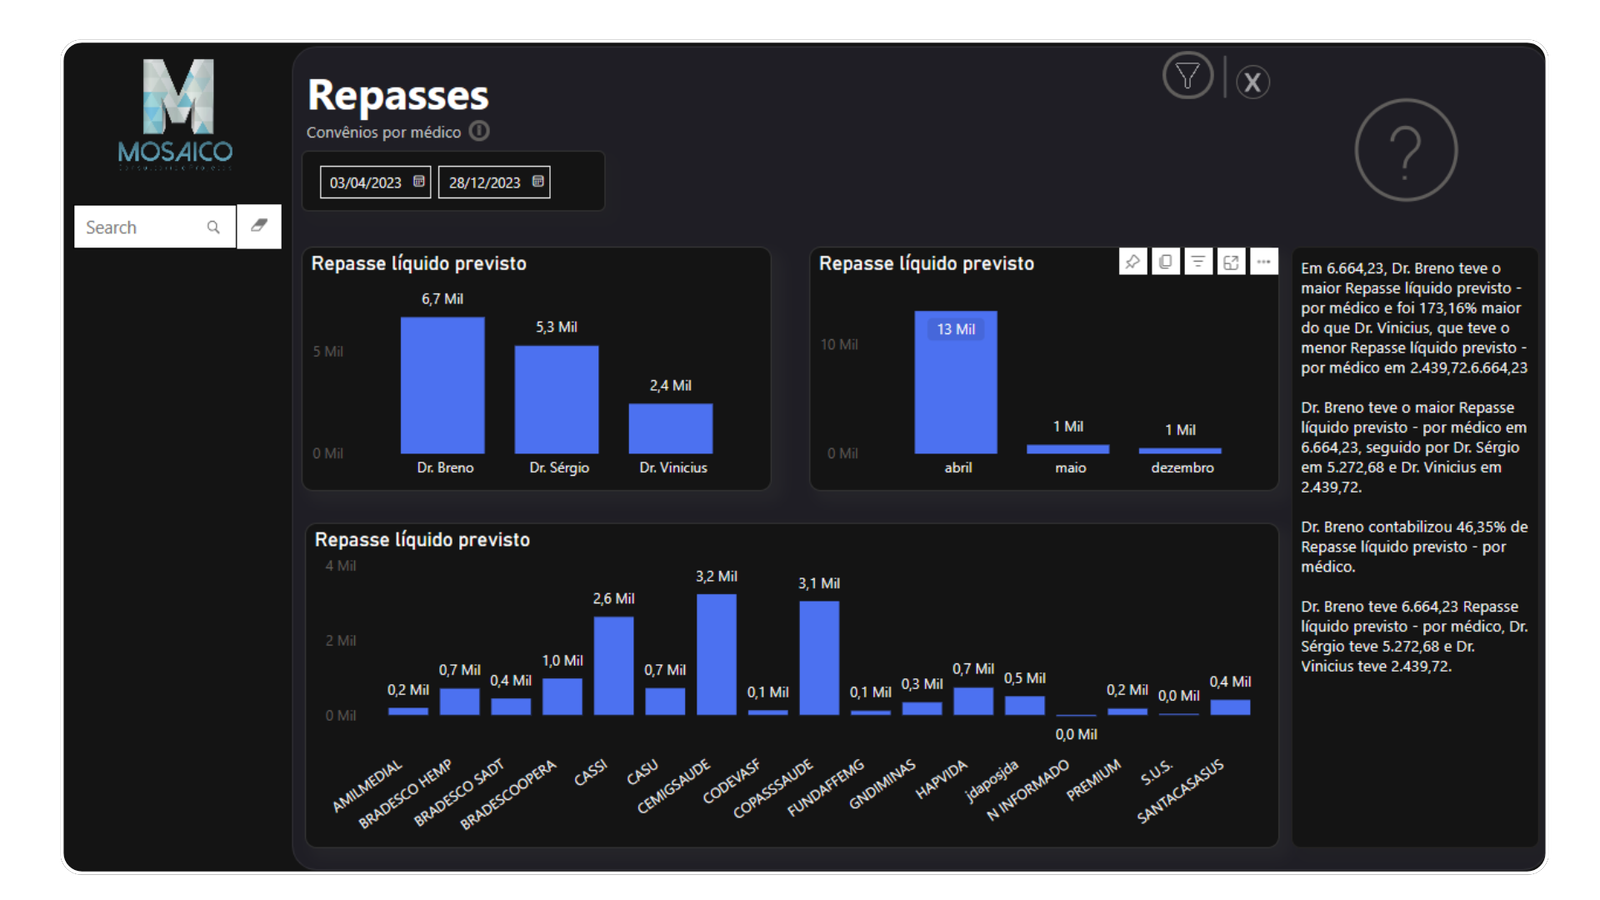This screenshot has width=1600, height=900.
Task: Click the eraser icon next to Search
Action: [259, 226]
